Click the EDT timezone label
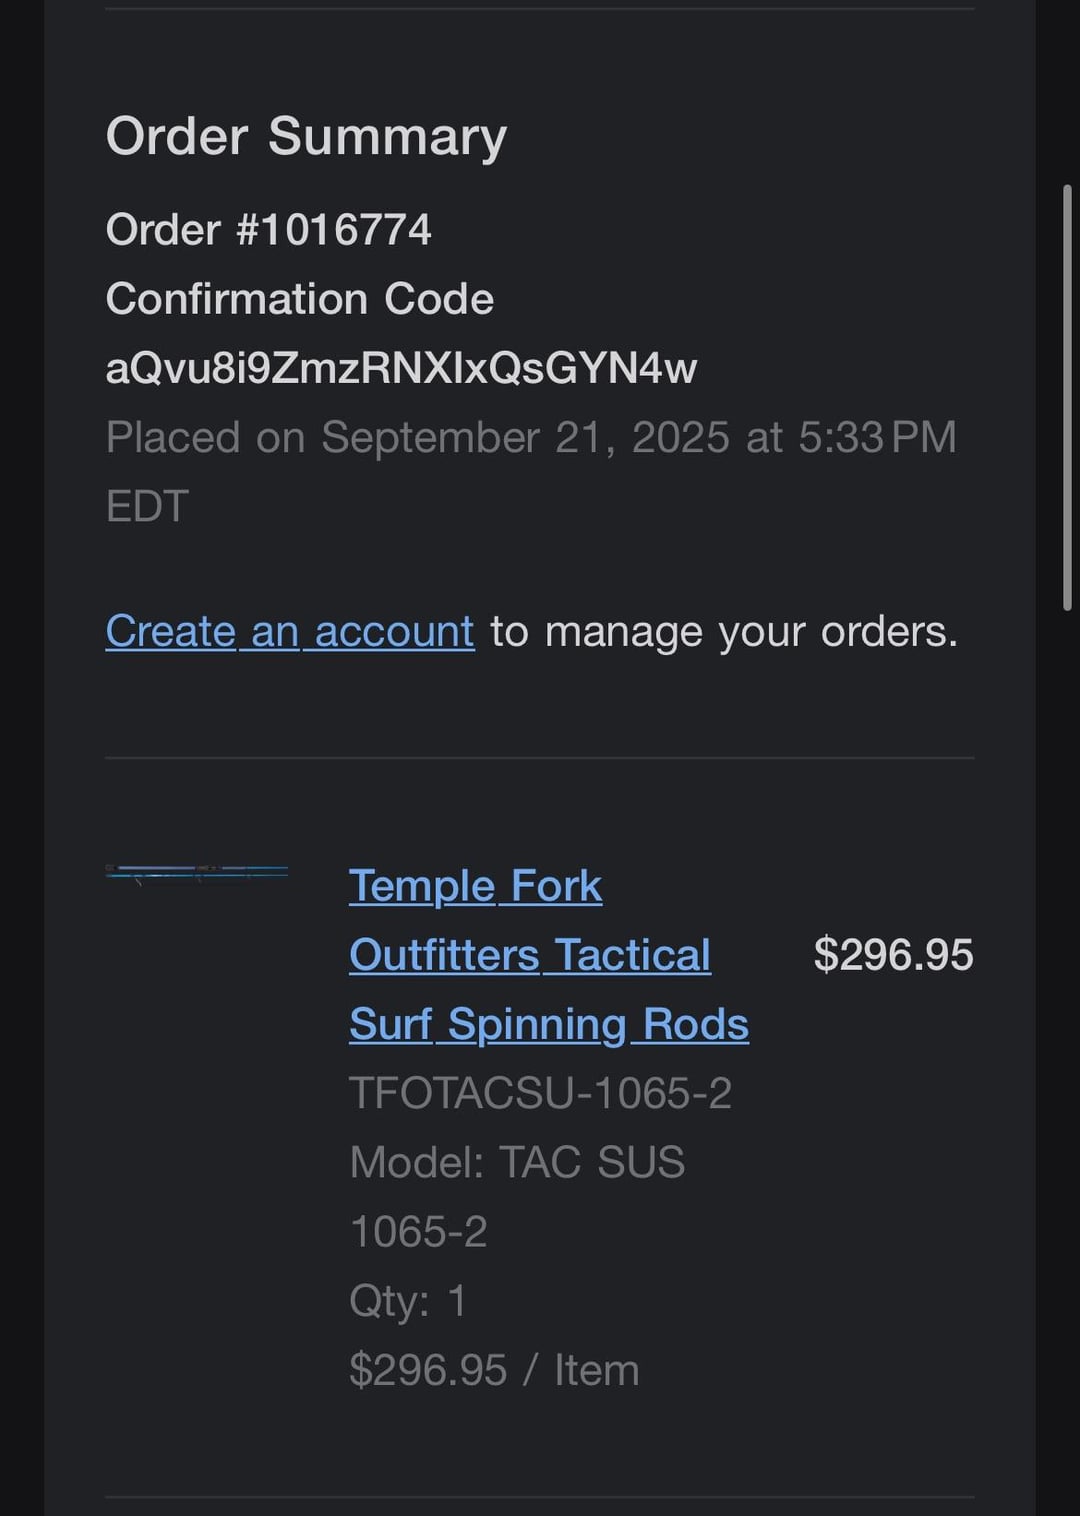 (147, 507)
